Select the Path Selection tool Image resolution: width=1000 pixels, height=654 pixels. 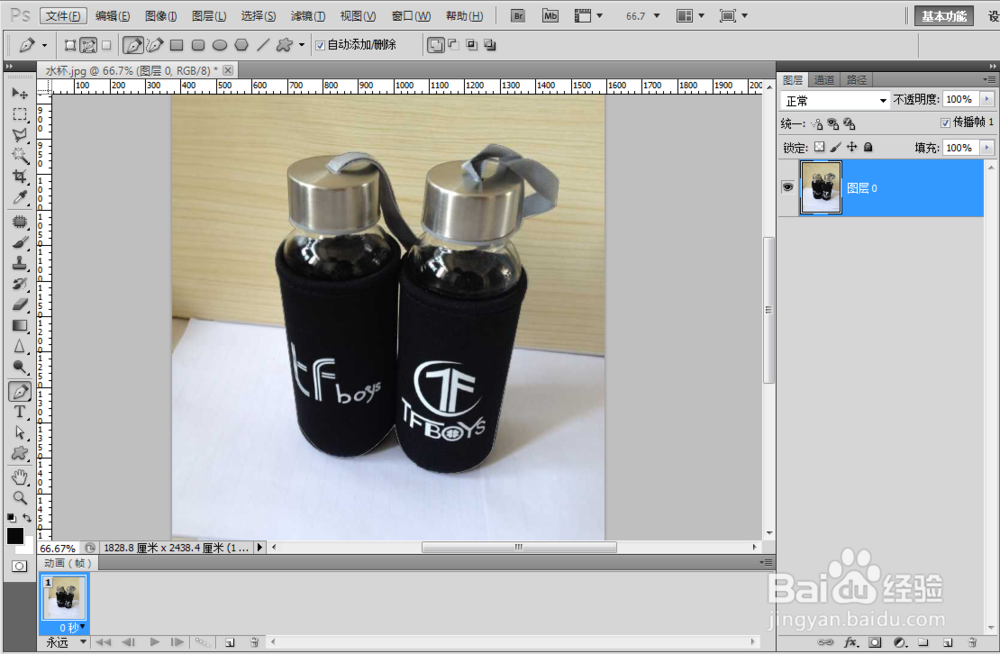tap(20, 433)
